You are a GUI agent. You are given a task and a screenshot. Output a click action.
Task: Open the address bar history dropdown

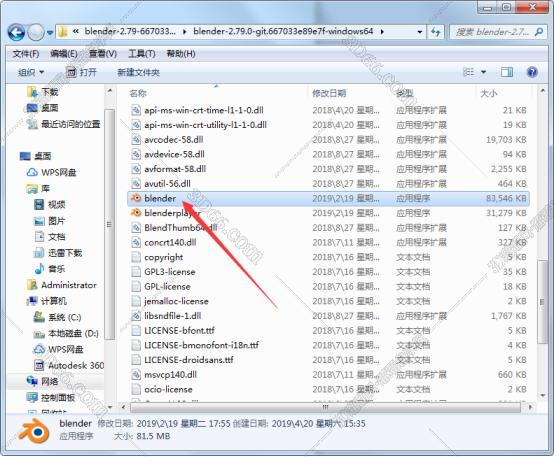[419, 32]
